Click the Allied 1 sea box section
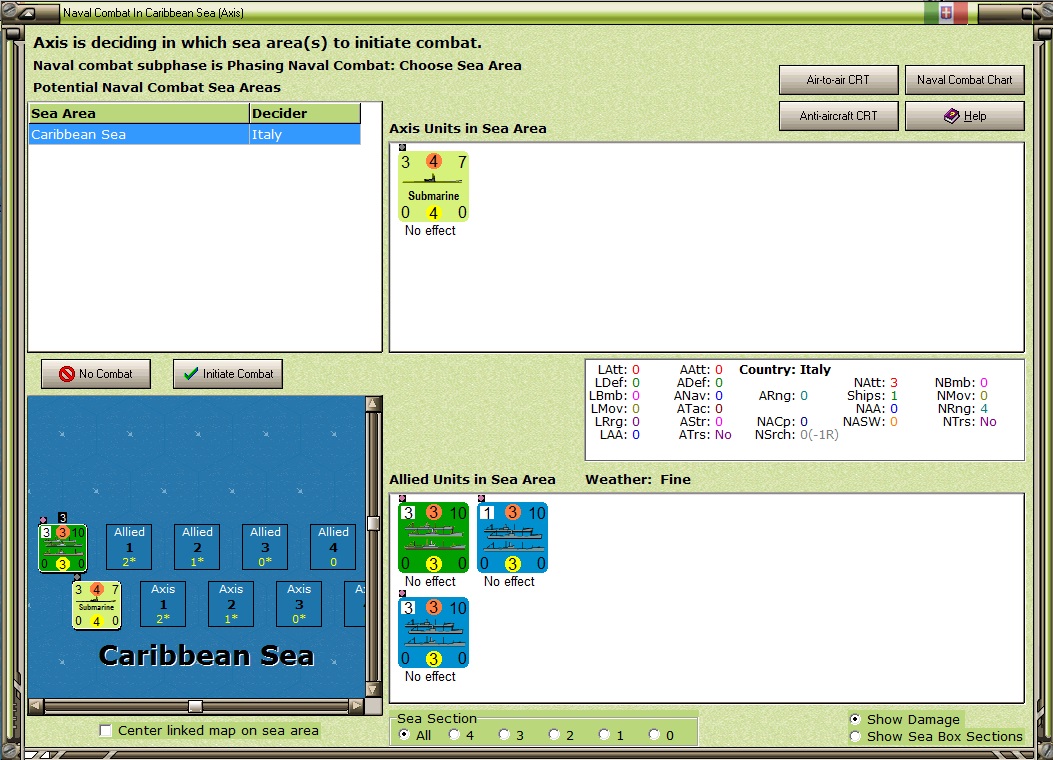Image resolution: width=1053 pixels, height=760 pixels. pyautogui.click(x=129, y=547)
